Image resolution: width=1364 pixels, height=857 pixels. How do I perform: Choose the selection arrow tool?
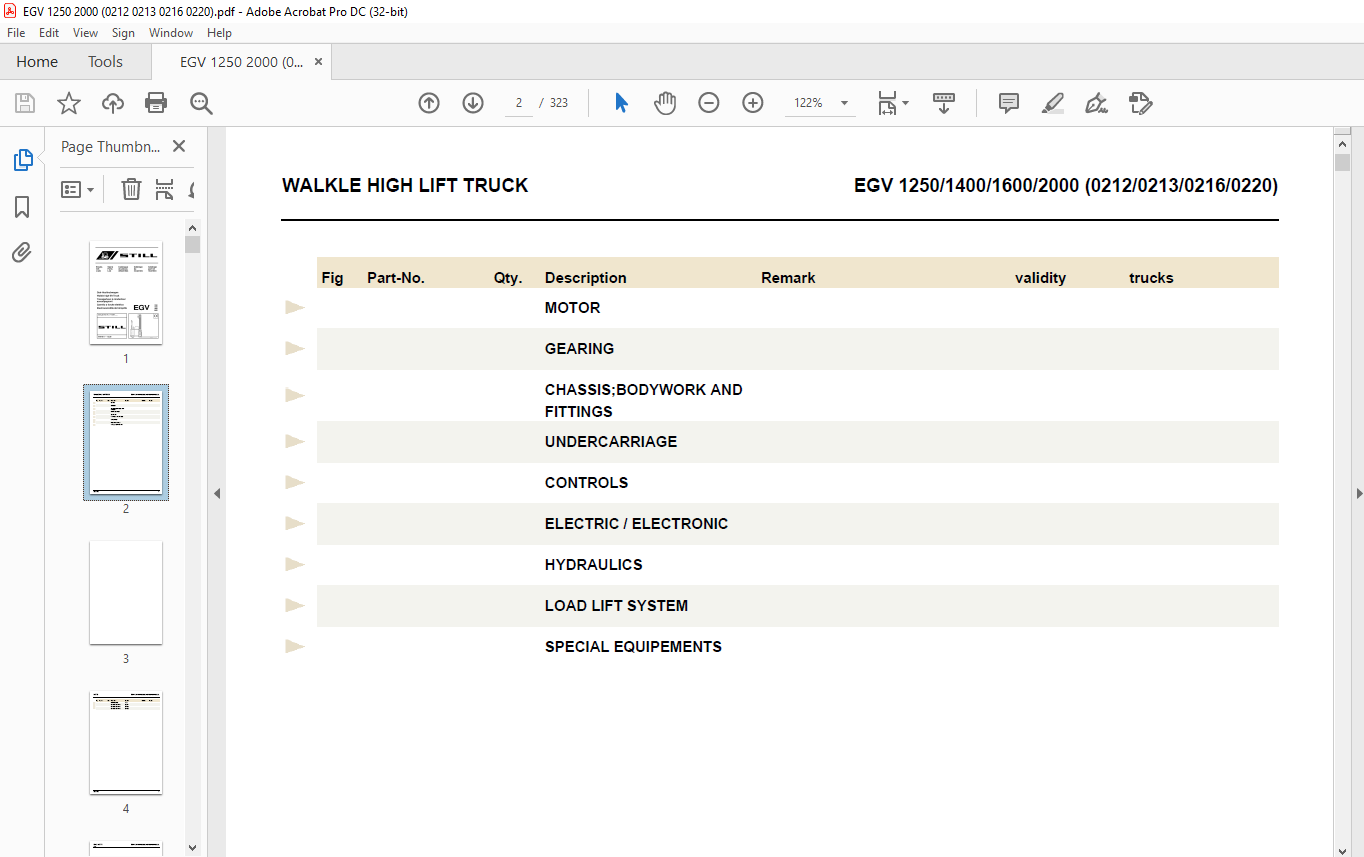tap(621, 103)
